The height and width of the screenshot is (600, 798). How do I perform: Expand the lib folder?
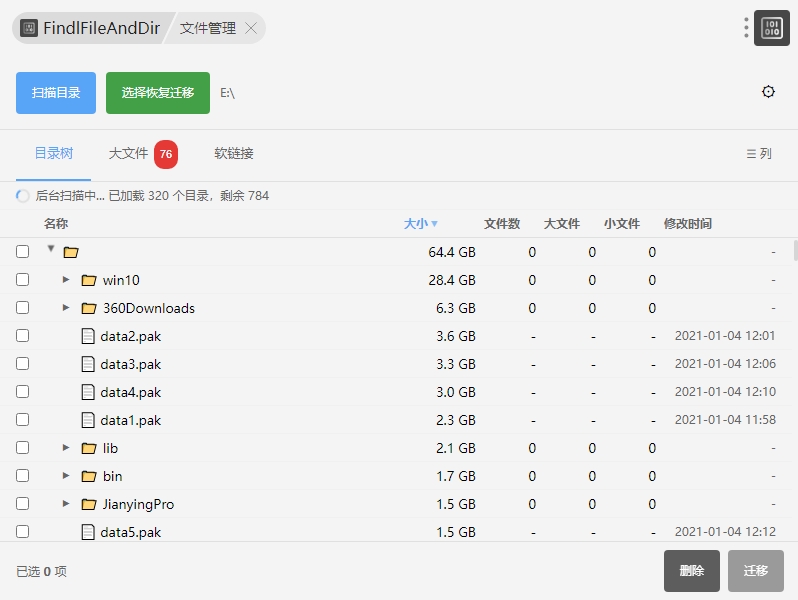pyautogui.click(x=66, y=447)
